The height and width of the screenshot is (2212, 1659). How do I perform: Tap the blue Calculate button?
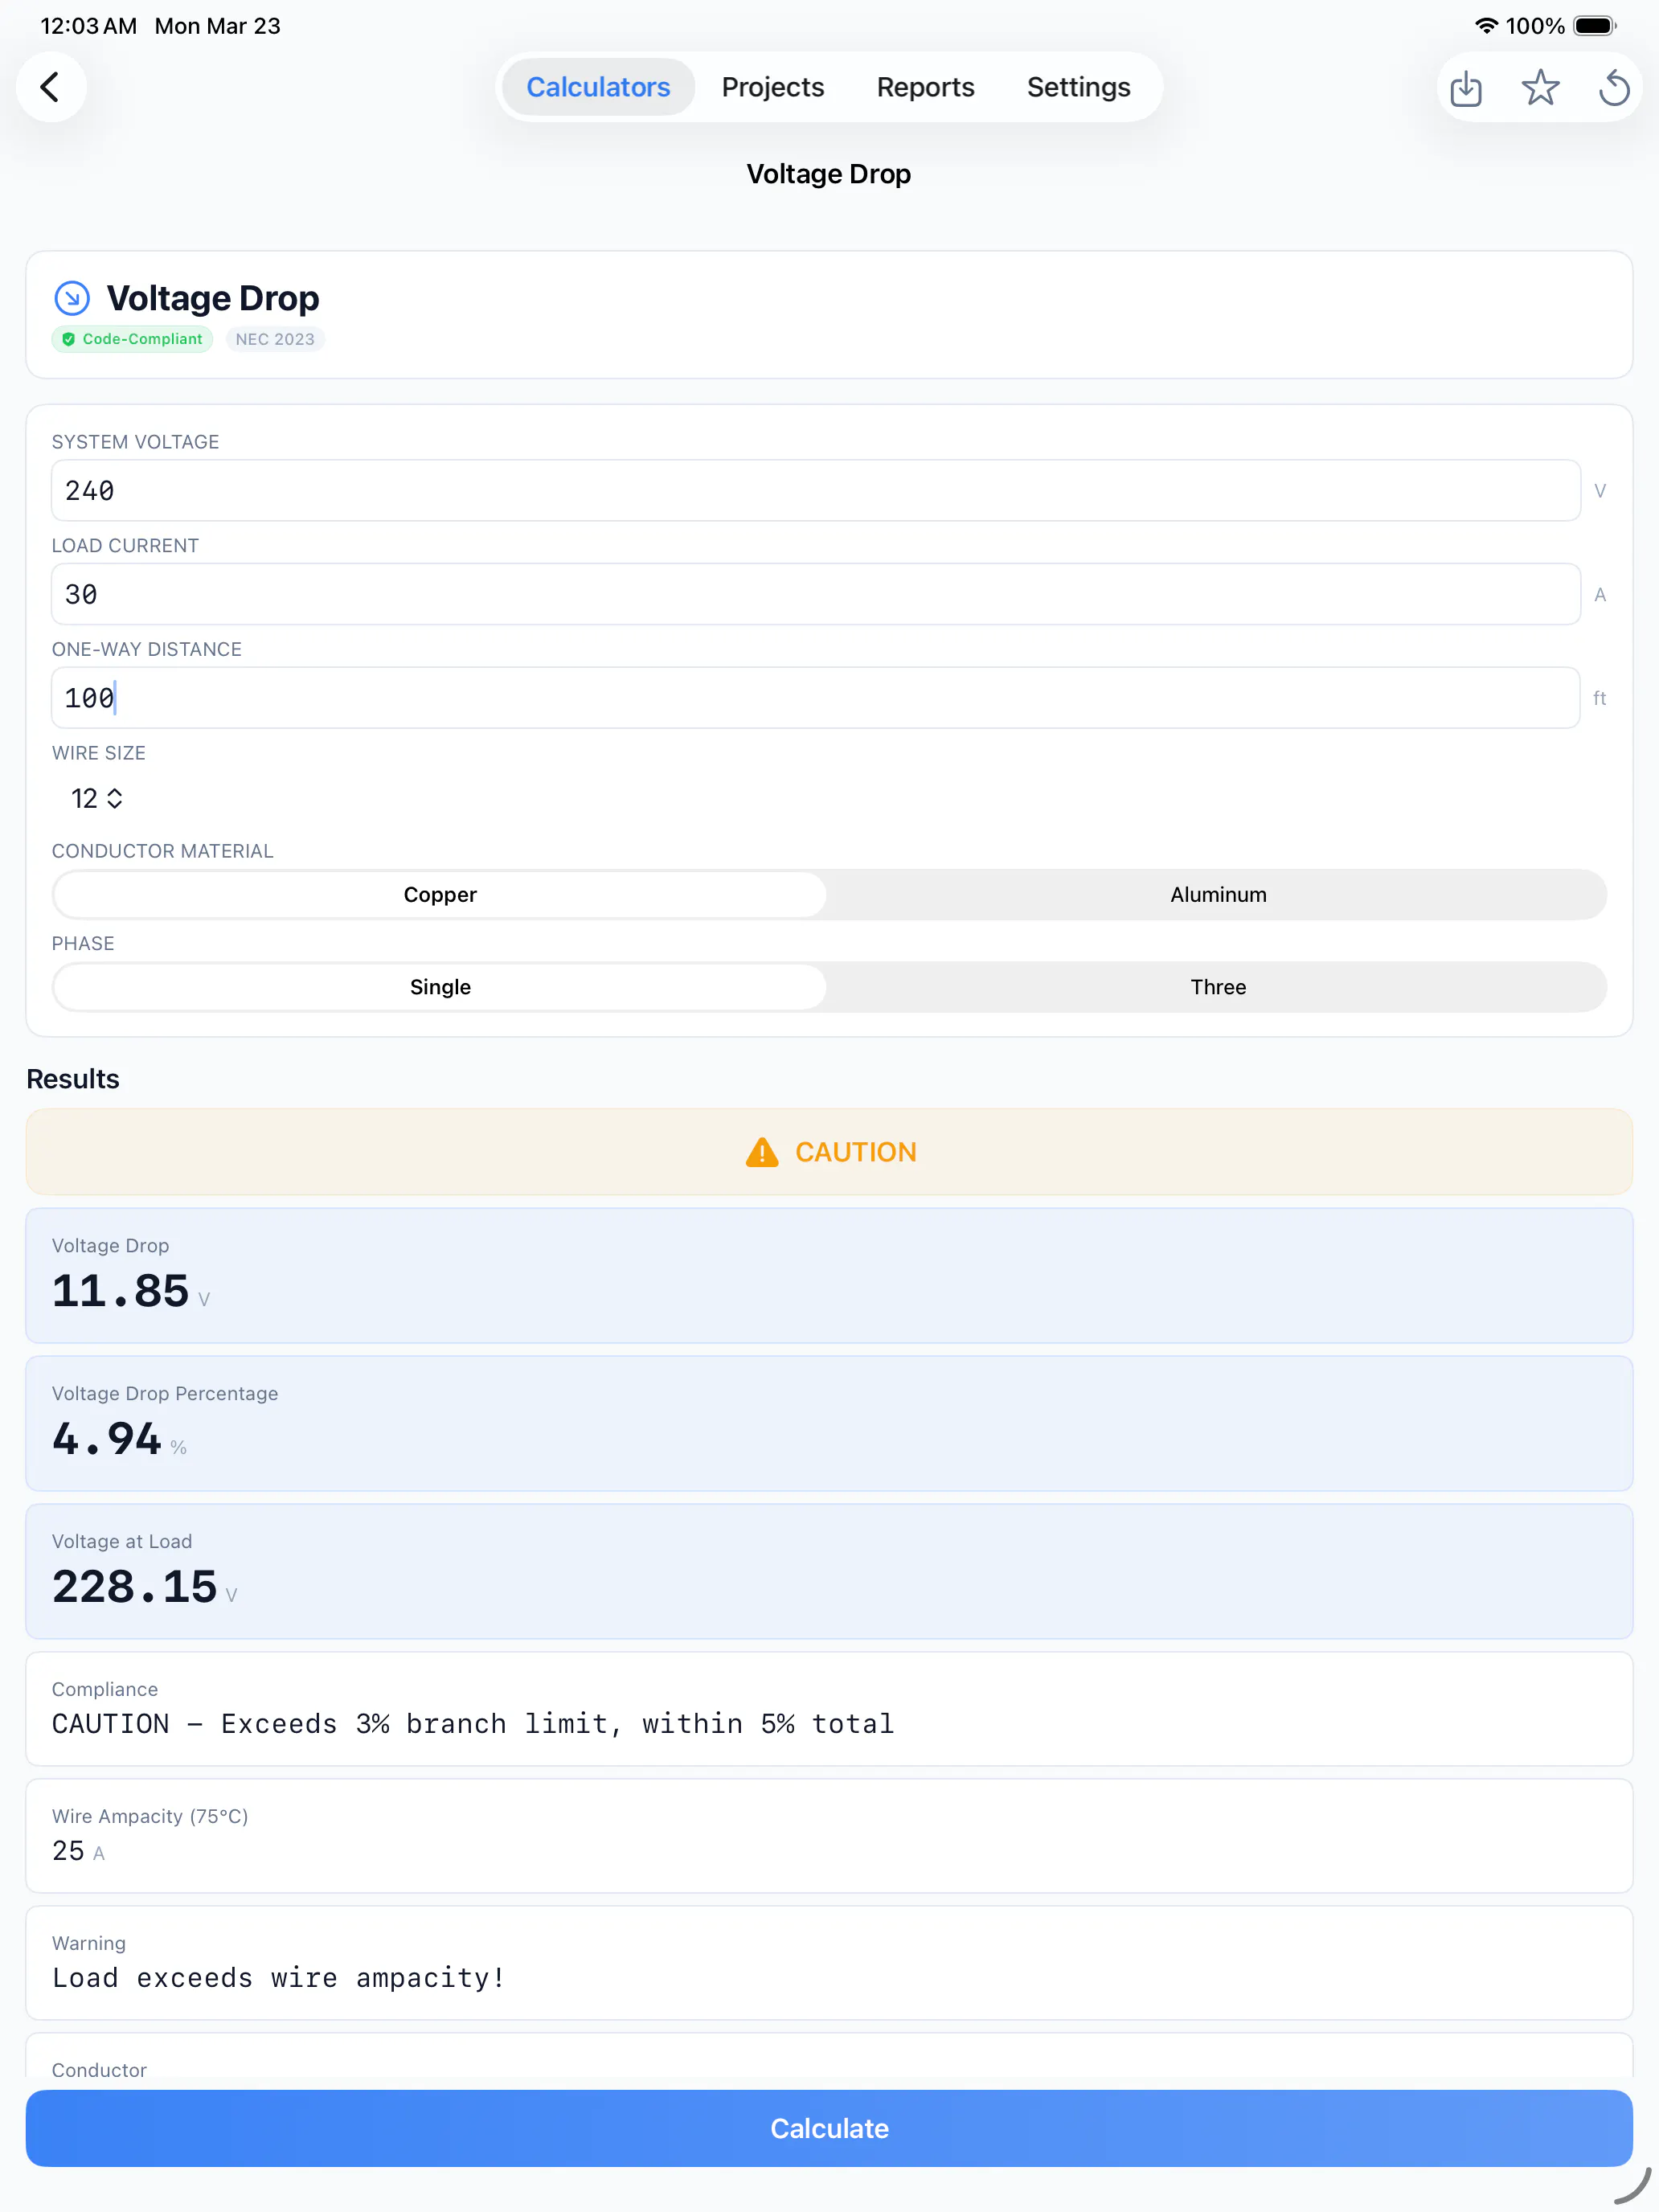click(829, 2128)
